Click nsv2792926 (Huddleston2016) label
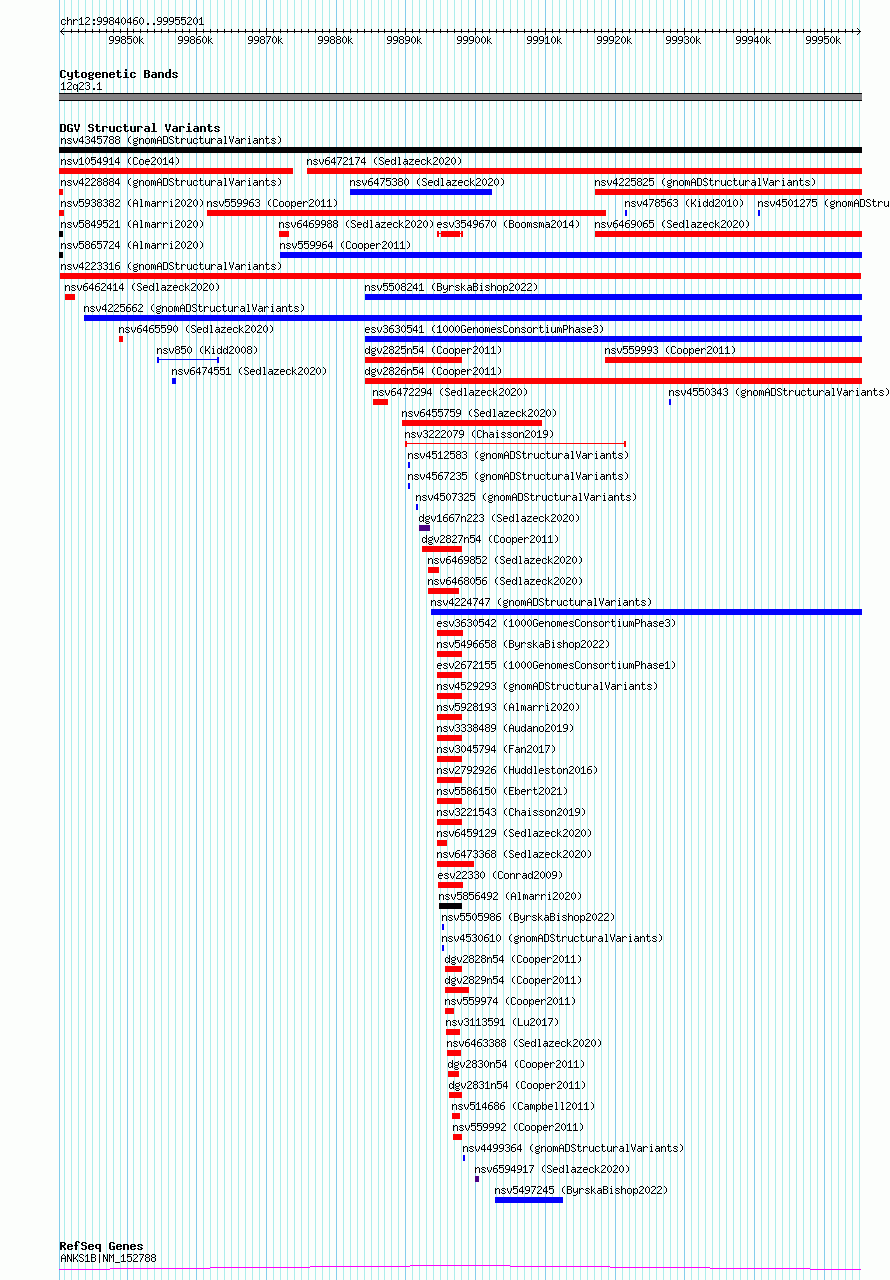Screen dimensions: 890x1280 [x=517, y=770]
